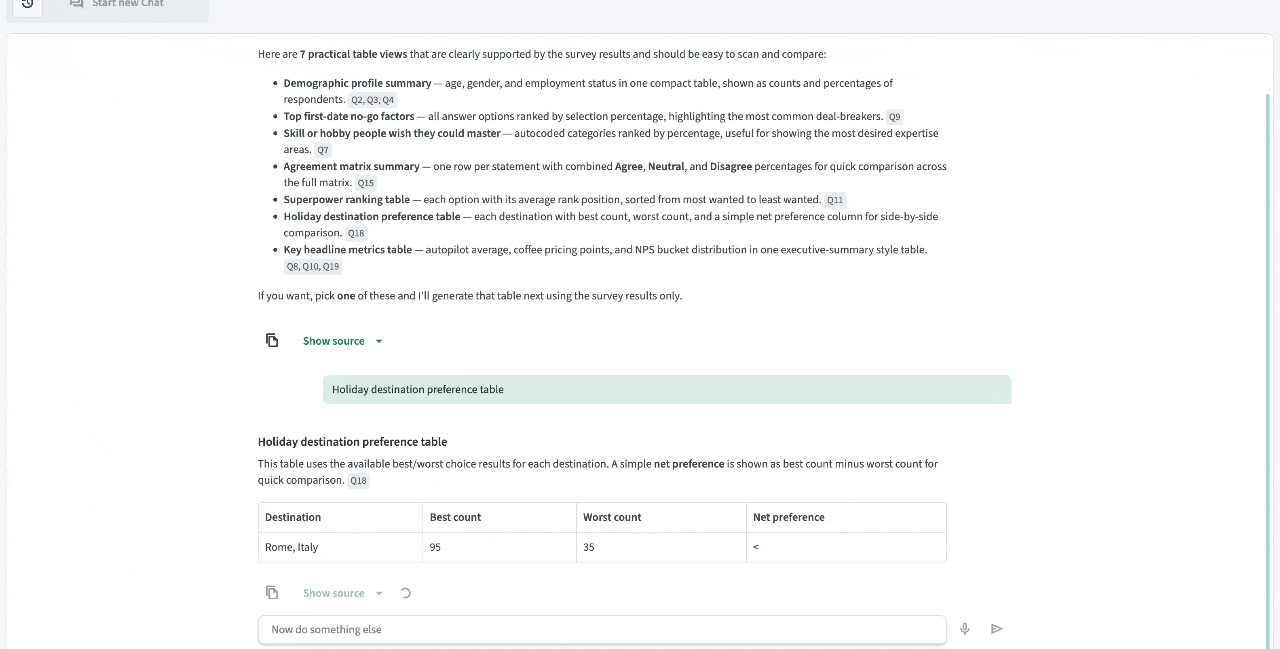Select the user message bubble about holiday table
Screen dimensions: 1280x649
(666, 389)
